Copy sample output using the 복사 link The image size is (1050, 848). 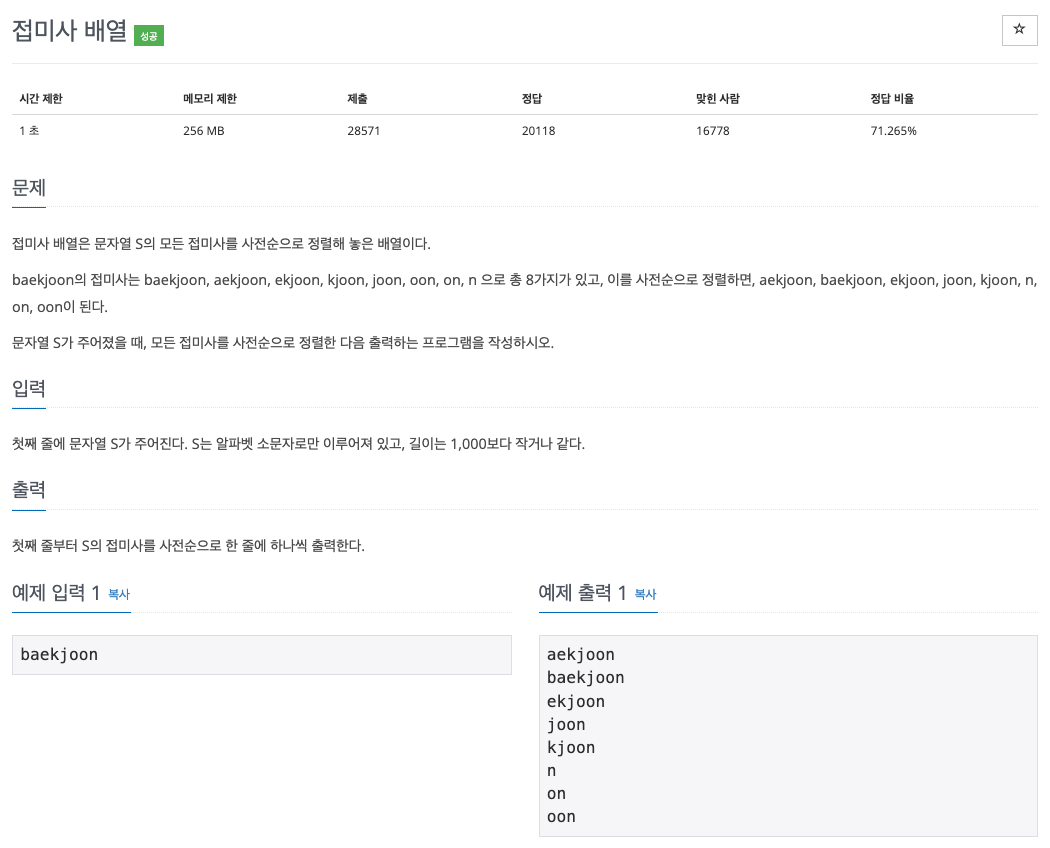645,593
